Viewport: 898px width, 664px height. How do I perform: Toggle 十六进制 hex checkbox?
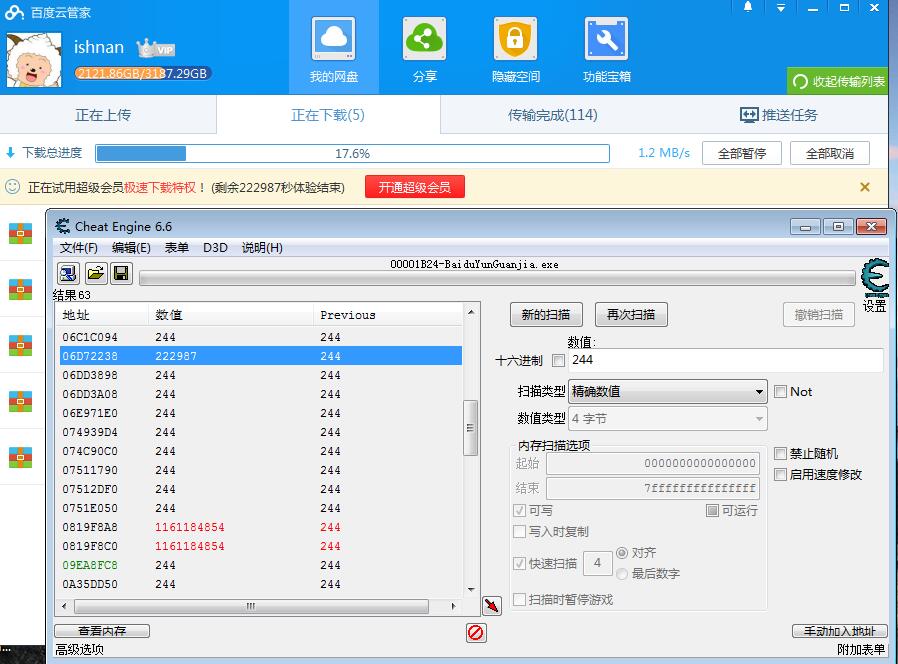(x=558, y=360)
